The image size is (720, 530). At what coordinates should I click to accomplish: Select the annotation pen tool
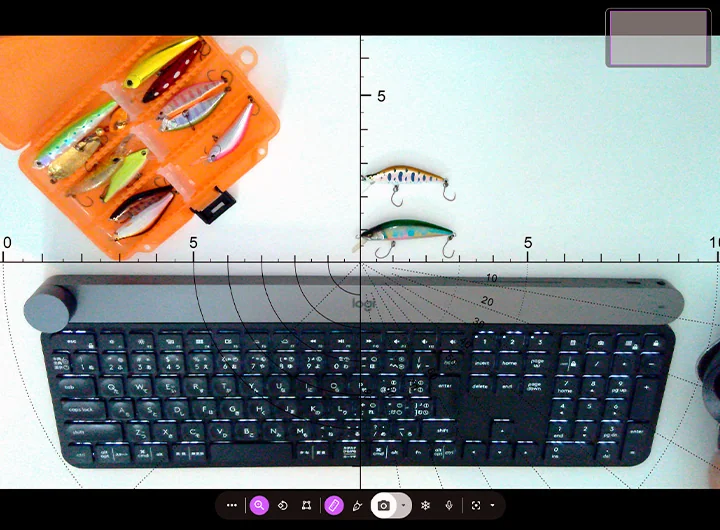click(357, 506)
